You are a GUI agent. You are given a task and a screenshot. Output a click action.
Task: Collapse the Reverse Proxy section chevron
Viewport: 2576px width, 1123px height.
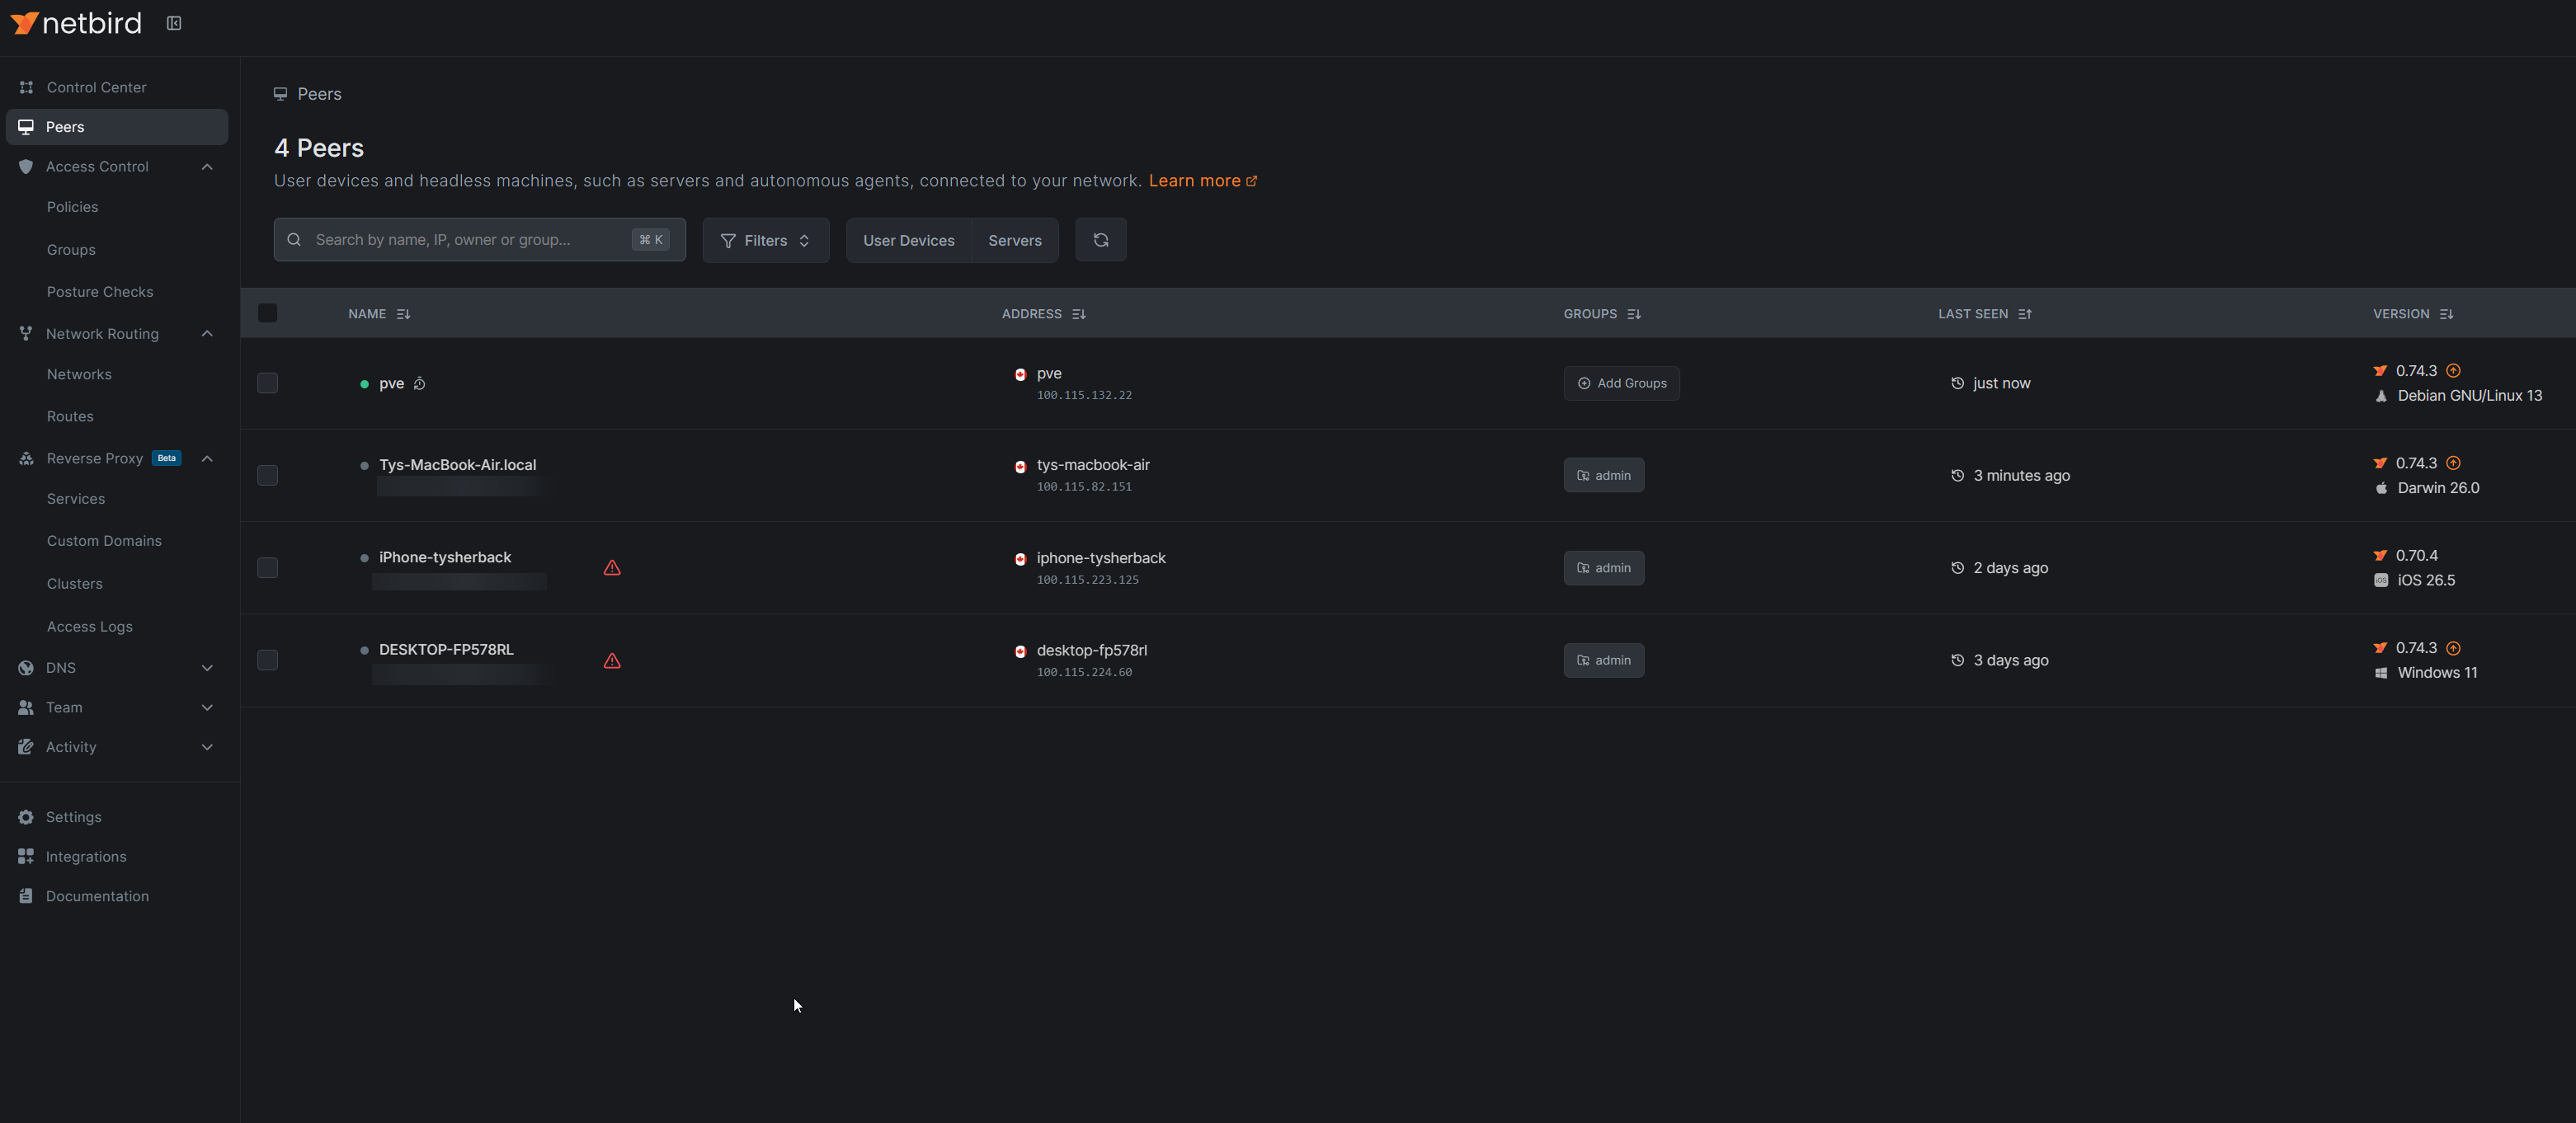tap(207, 459)
